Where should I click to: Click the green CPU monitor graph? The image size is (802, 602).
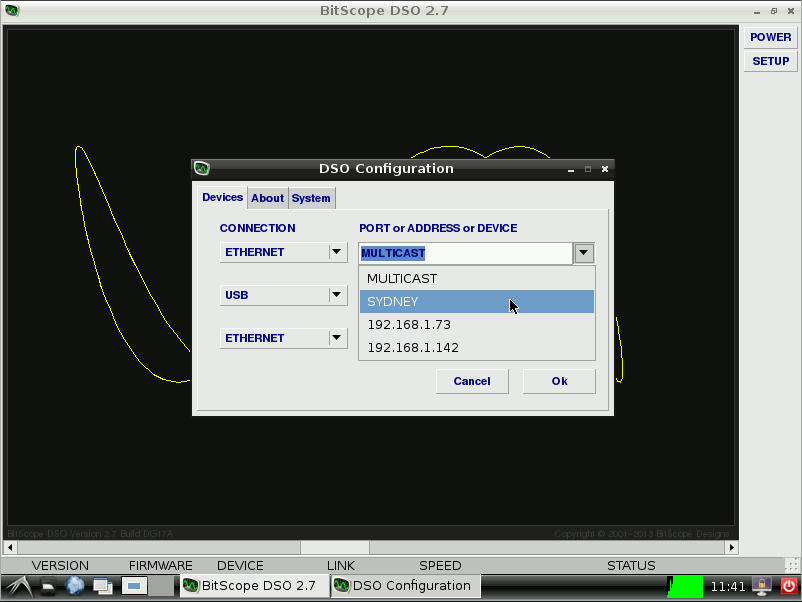[x=685, y=587]
